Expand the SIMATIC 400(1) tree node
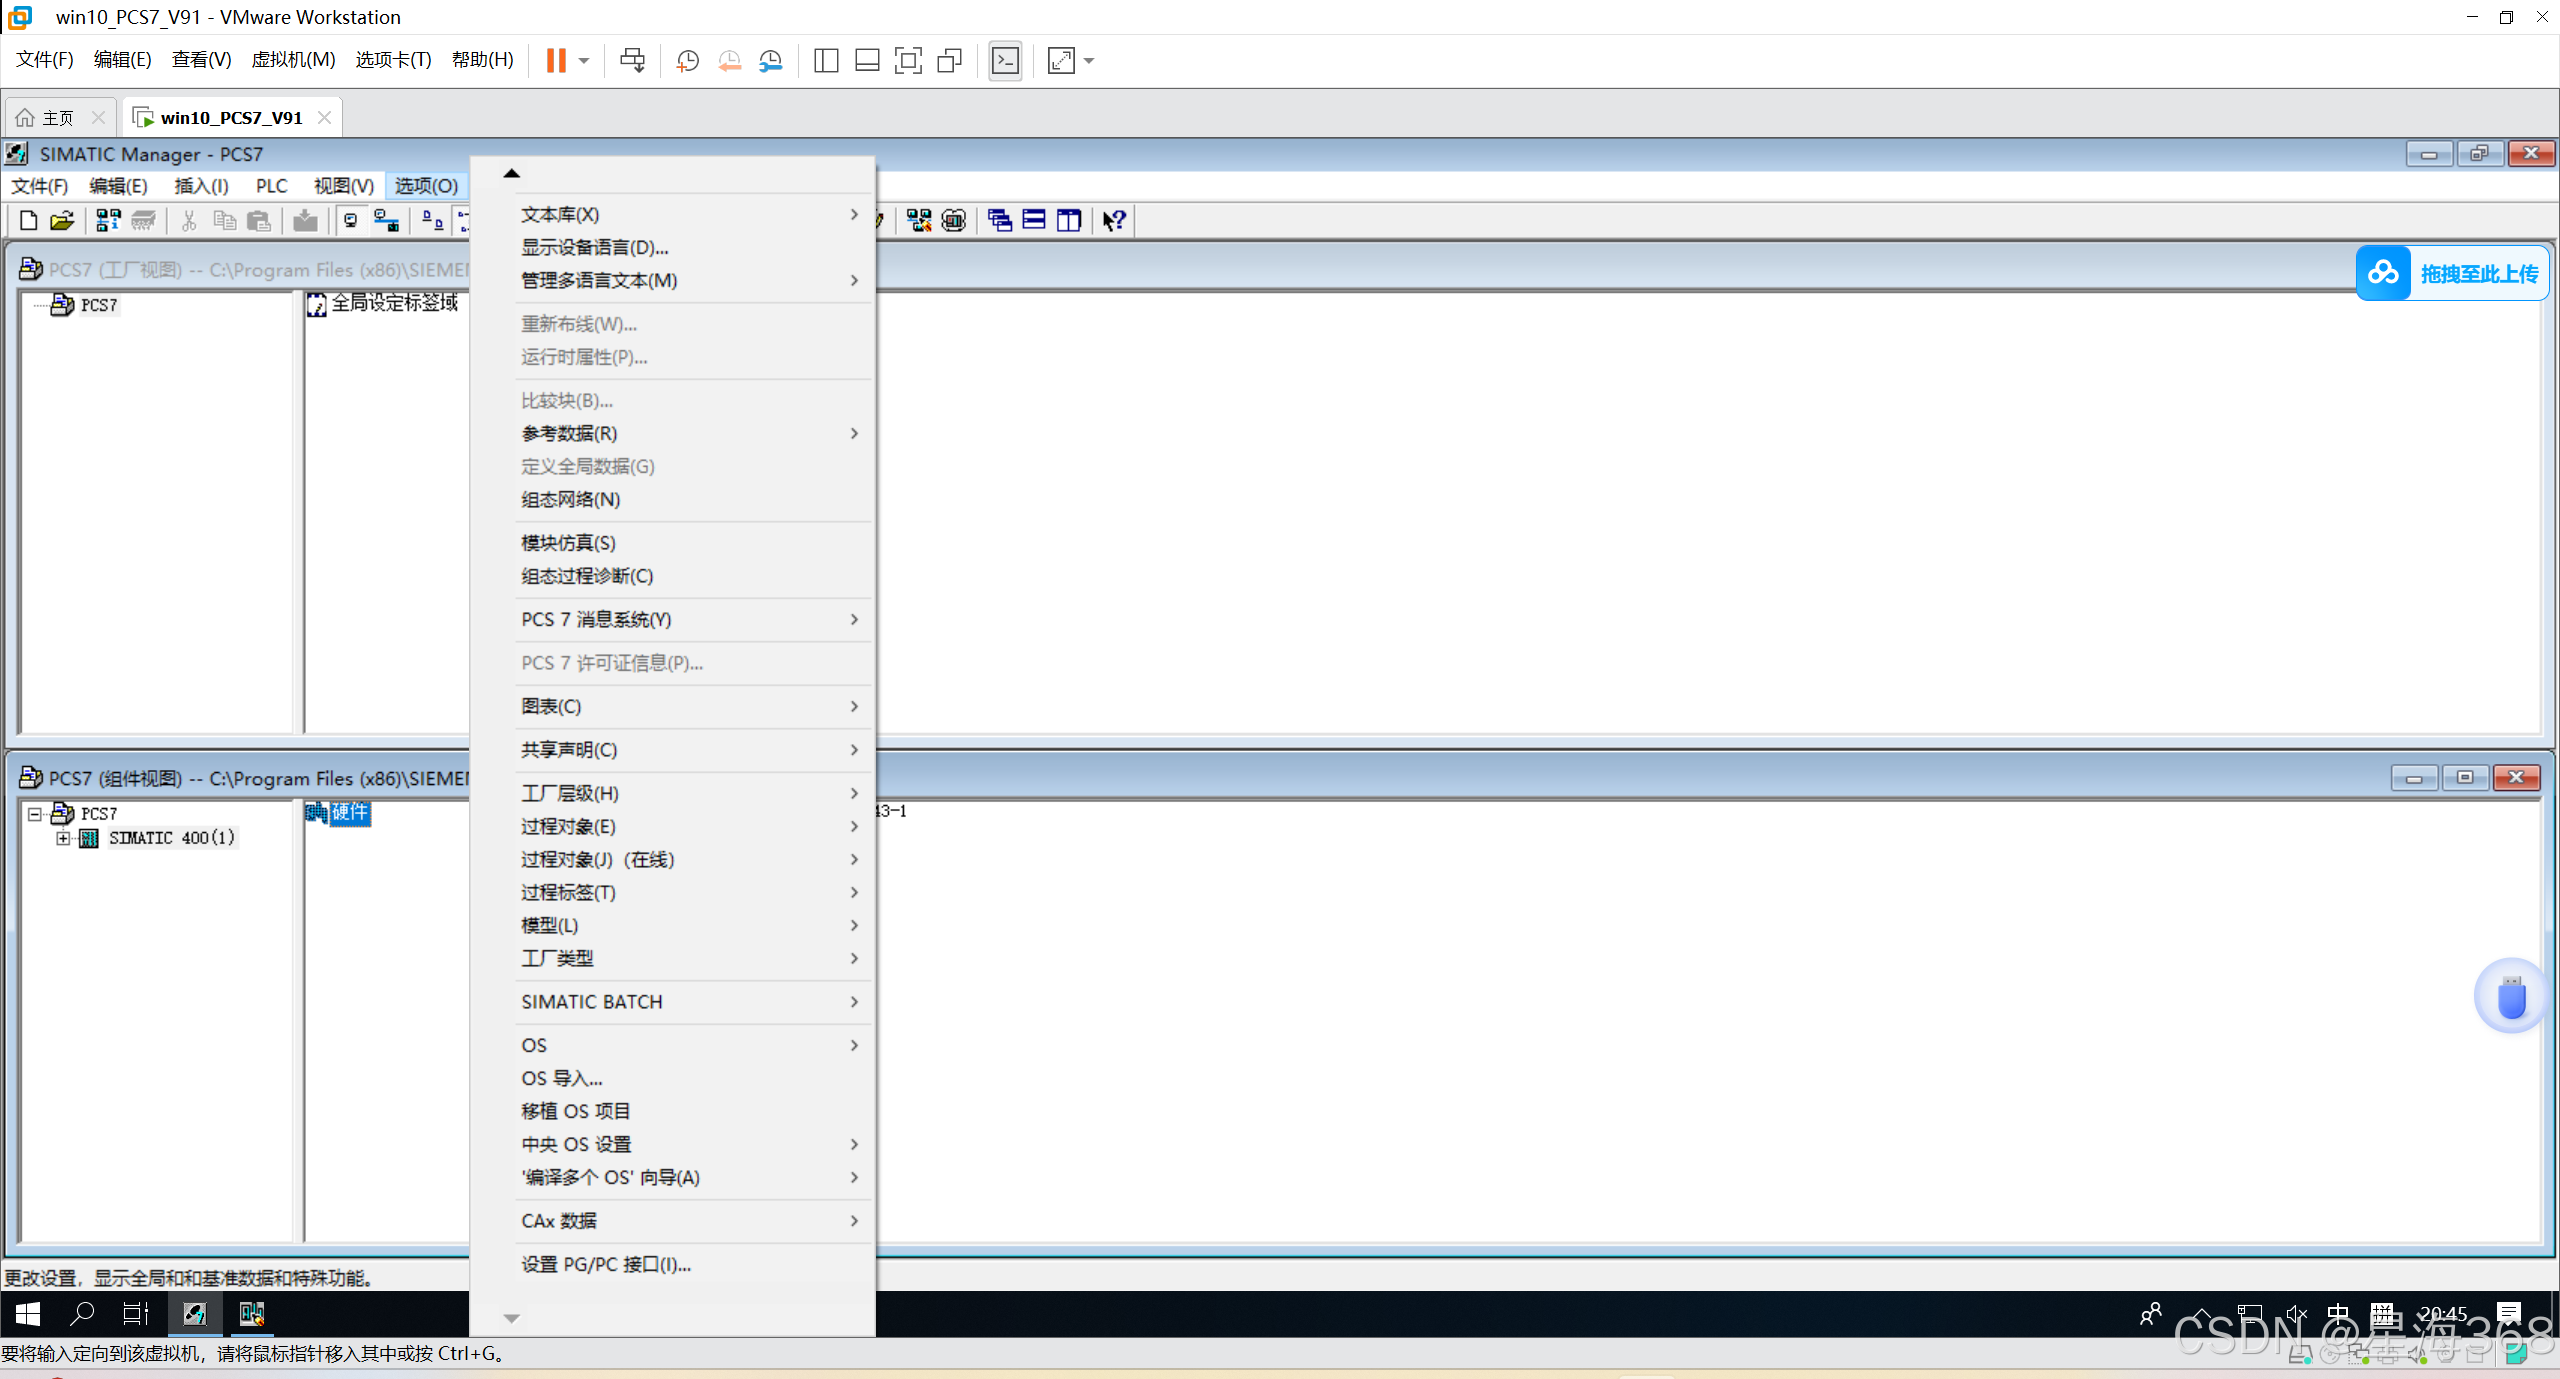Viewport: 2560px width, 1379px height. 63,838
